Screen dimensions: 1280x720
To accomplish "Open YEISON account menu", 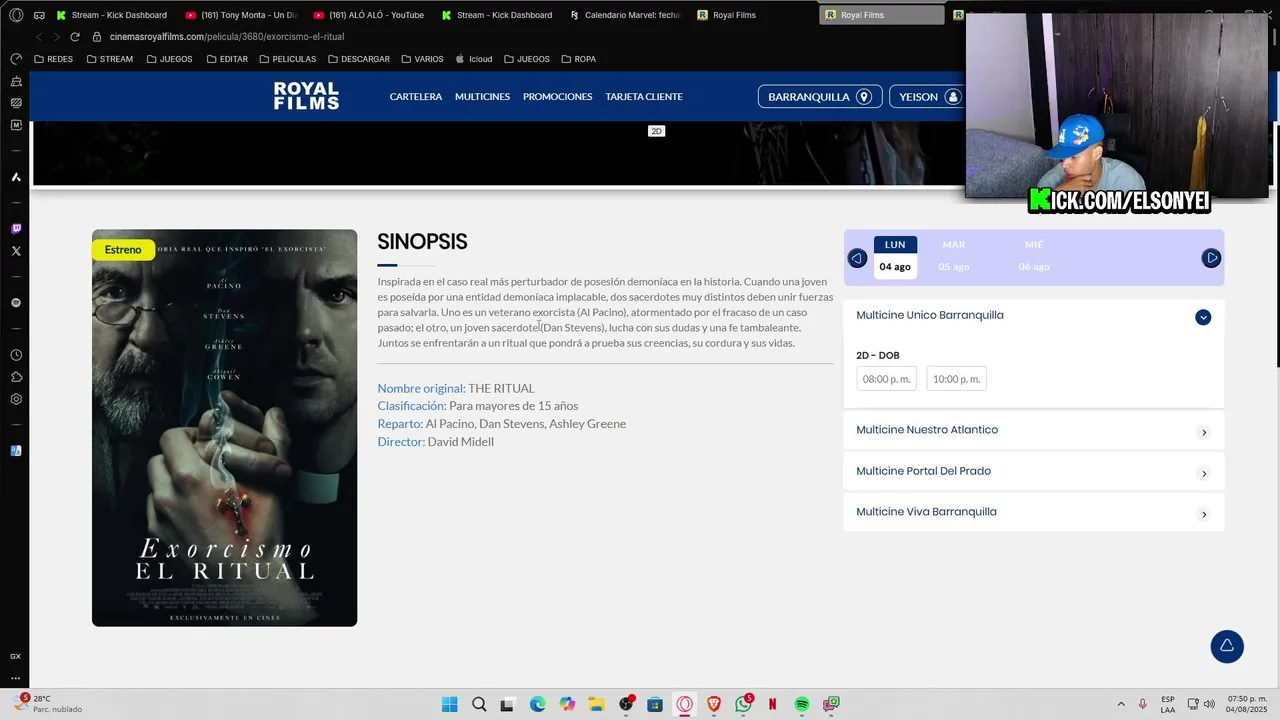I will pos(926,97).
